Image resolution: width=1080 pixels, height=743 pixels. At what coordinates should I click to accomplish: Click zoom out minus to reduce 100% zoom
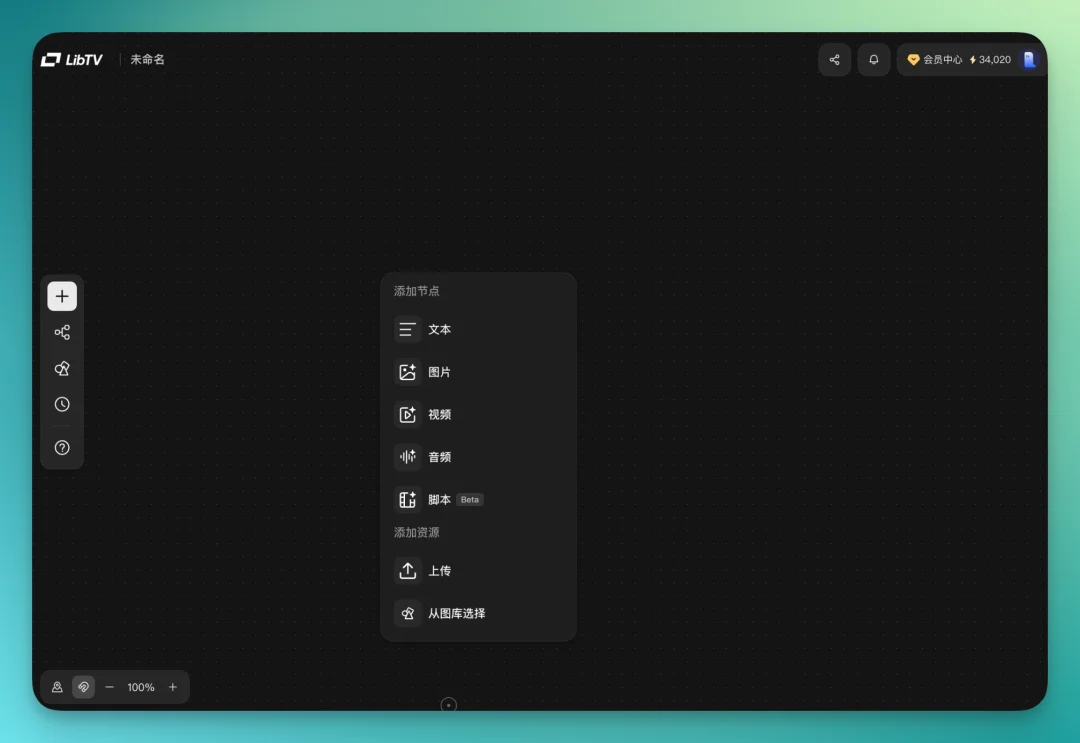click(x=109, y=687)
